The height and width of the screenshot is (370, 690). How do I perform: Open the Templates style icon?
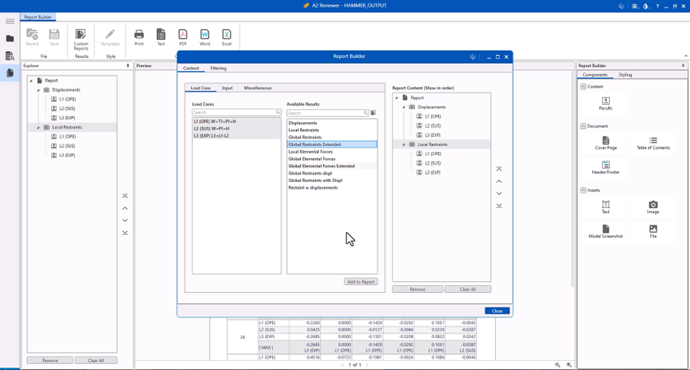click(110, 37)
